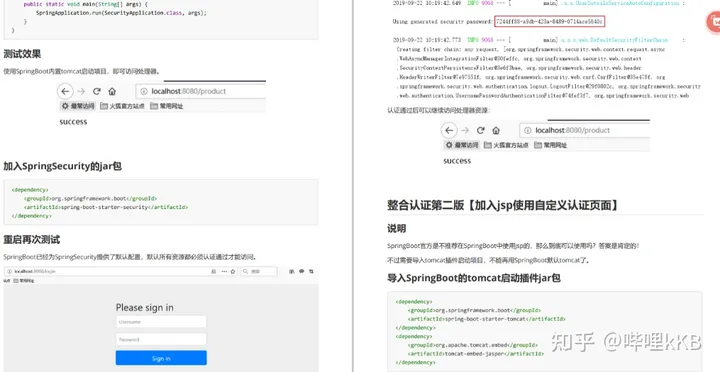
Task: Click home icon in browser below 认证通过后 text
Action: click(496, 130)
